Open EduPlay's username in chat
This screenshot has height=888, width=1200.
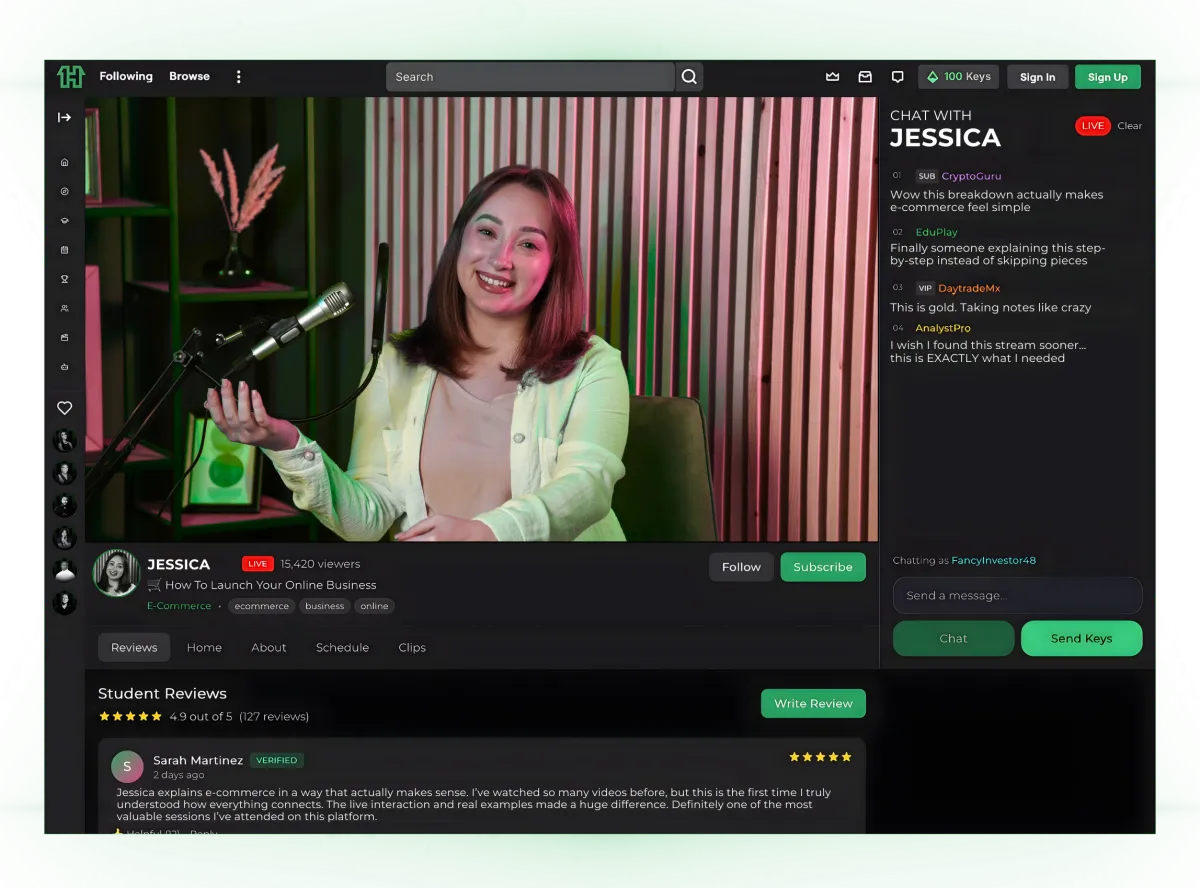[937, 232]
